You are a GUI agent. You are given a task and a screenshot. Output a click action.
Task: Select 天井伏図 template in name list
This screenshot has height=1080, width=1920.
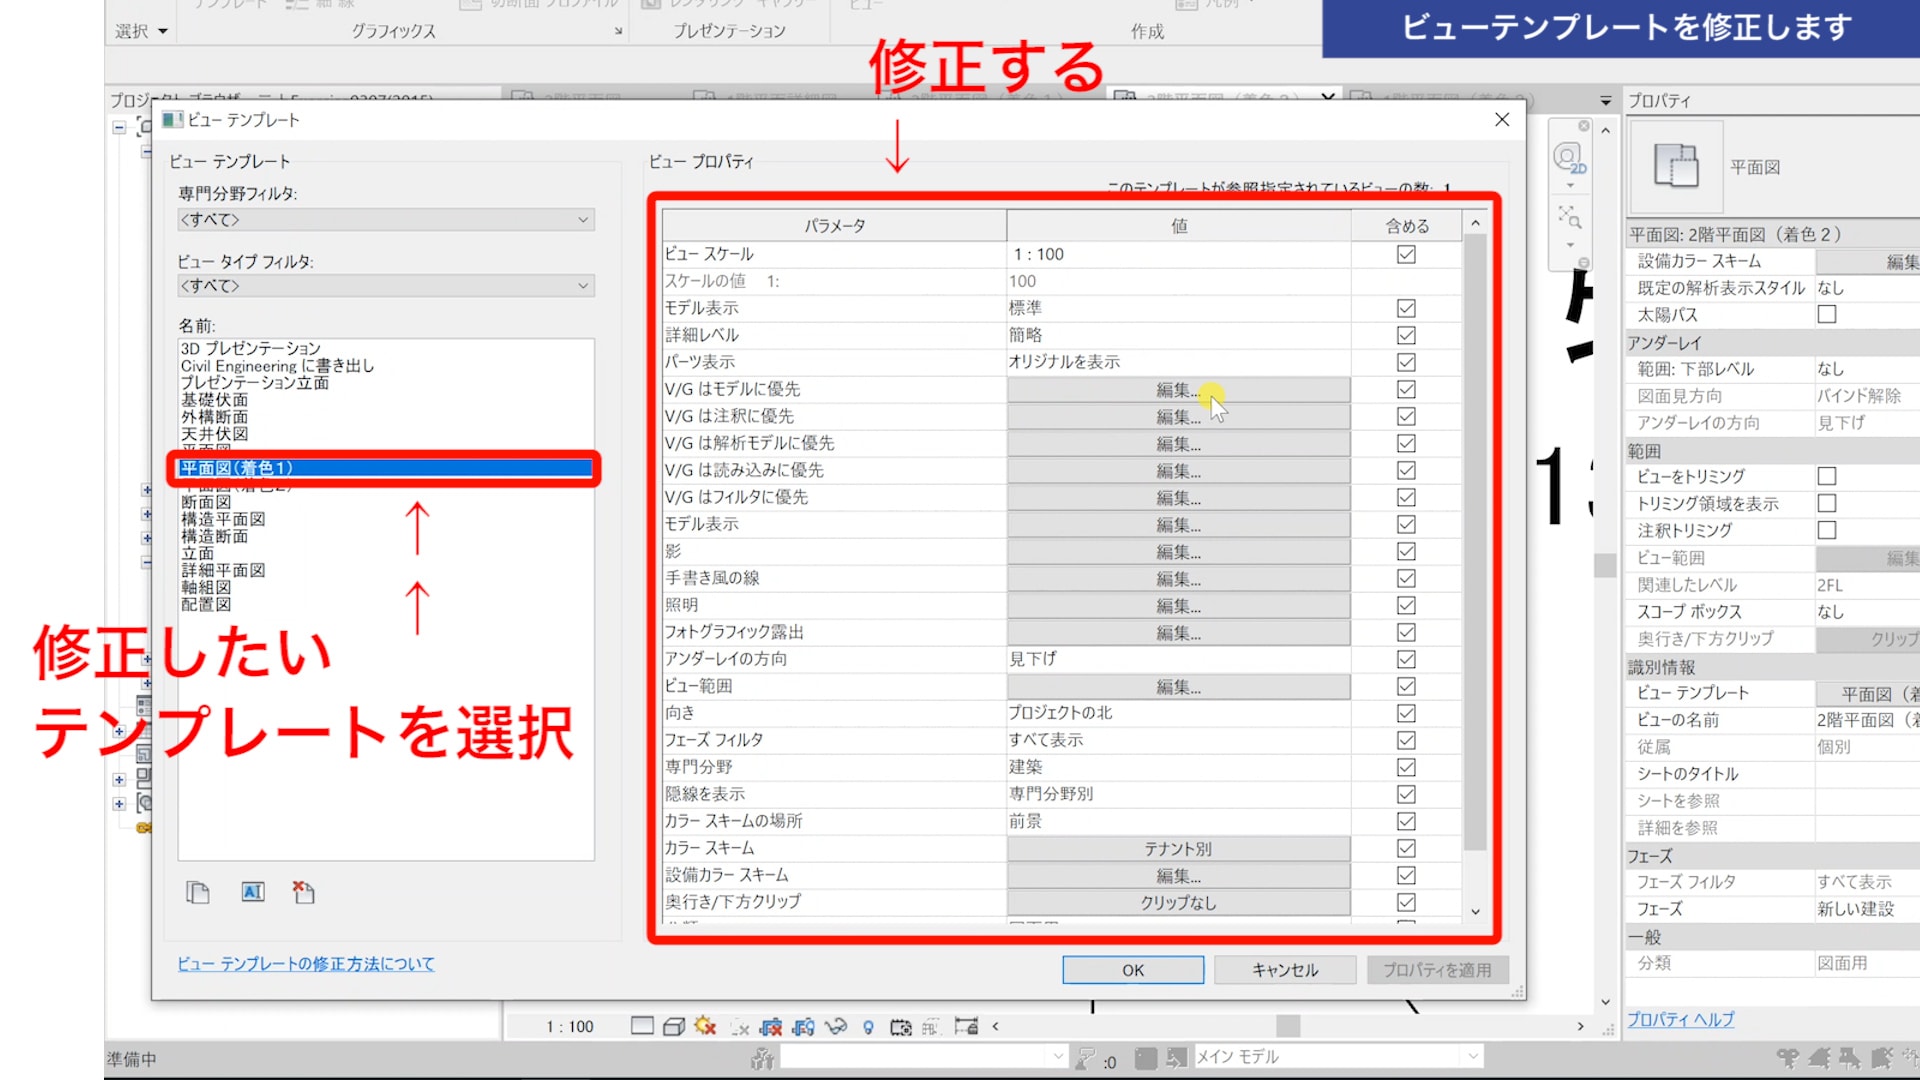pyautogui.click(x=214, y=434)
